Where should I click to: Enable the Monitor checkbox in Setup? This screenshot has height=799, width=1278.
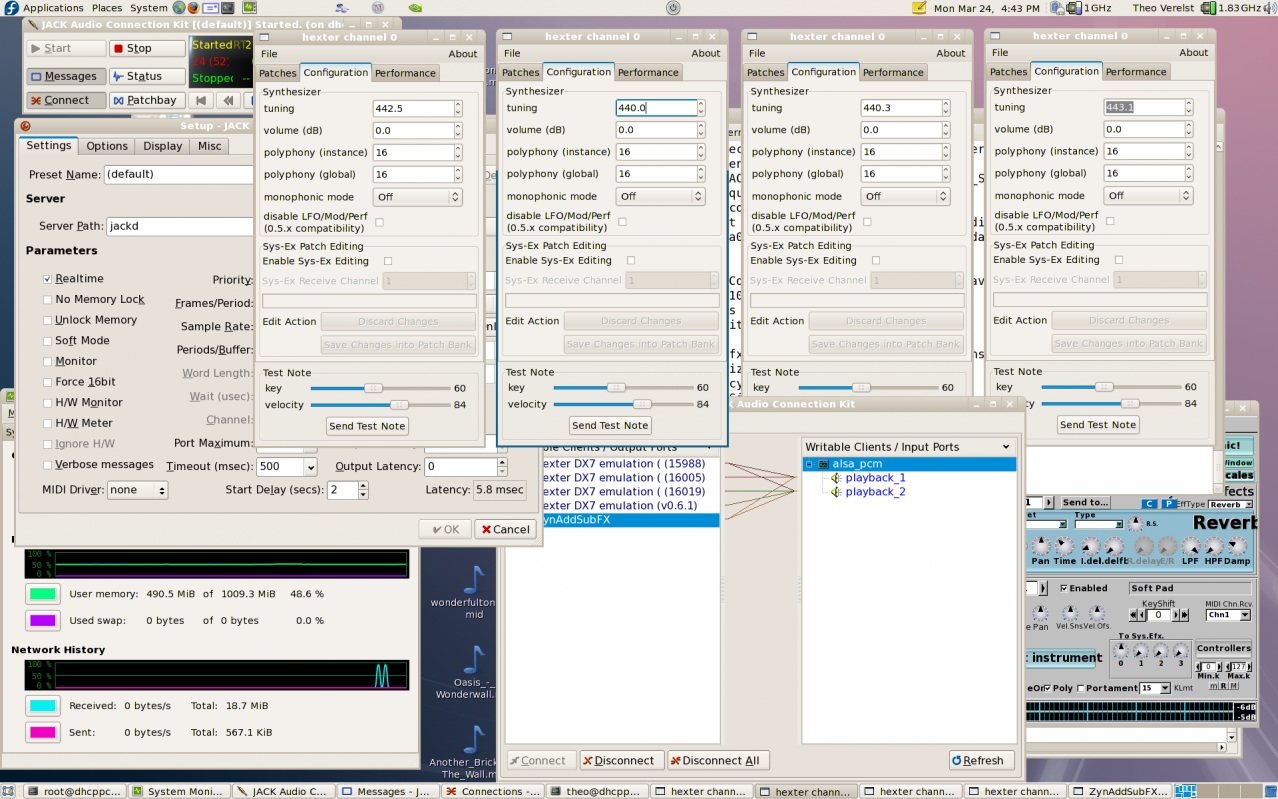[x=48, y=361]
